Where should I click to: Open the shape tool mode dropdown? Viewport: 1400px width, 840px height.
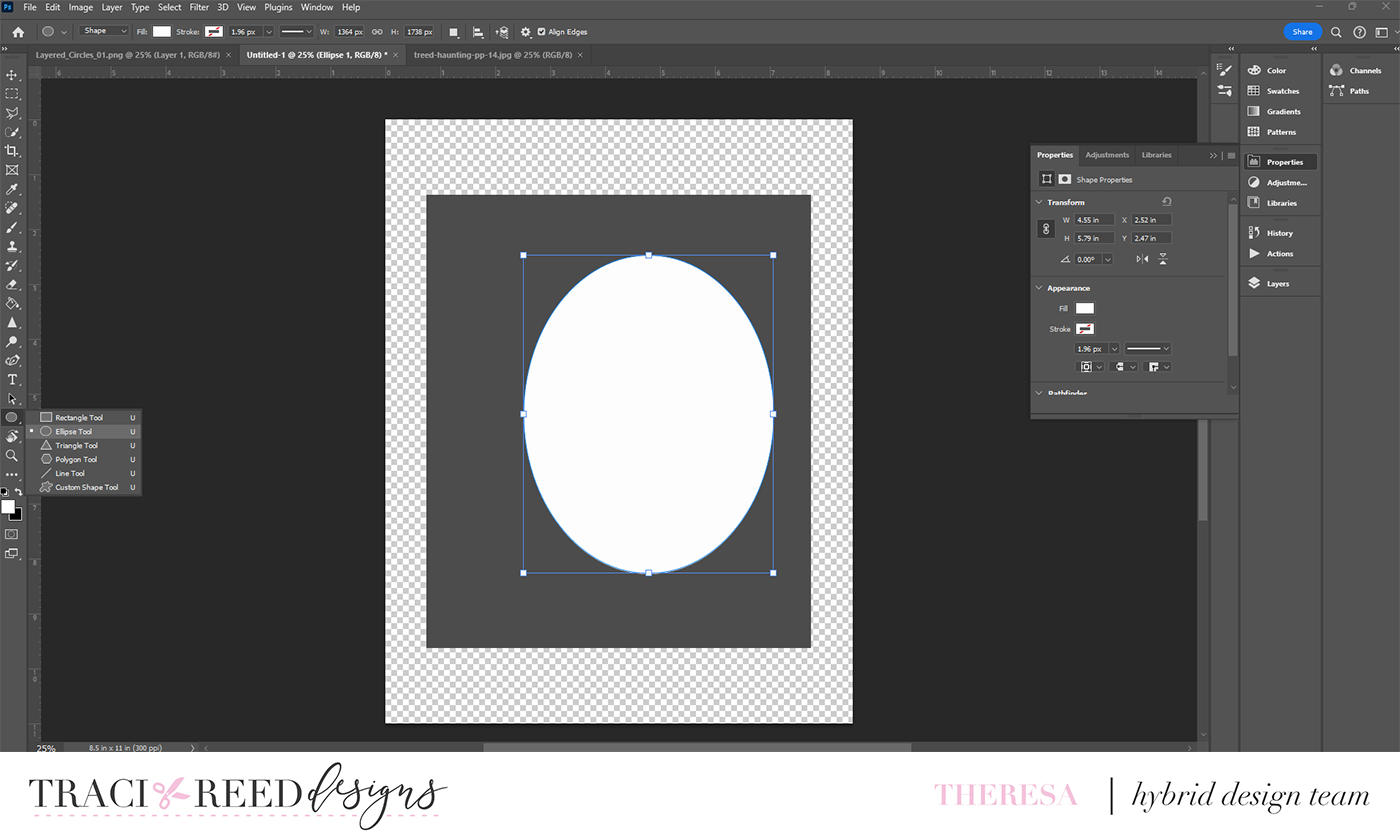click(103, 31)
